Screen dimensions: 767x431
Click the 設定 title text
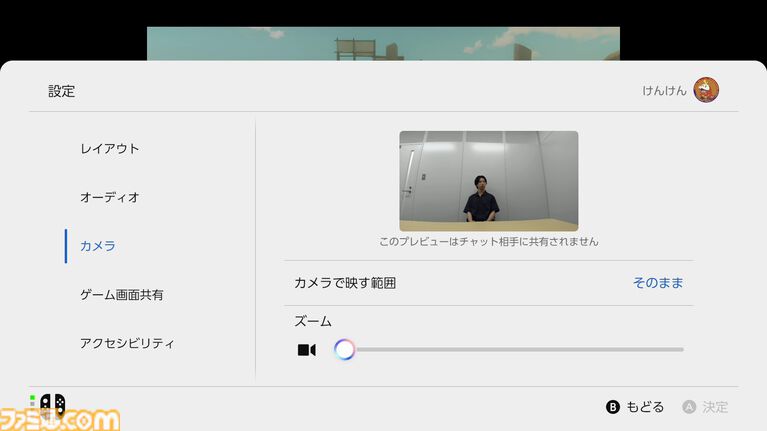[62, 91]
